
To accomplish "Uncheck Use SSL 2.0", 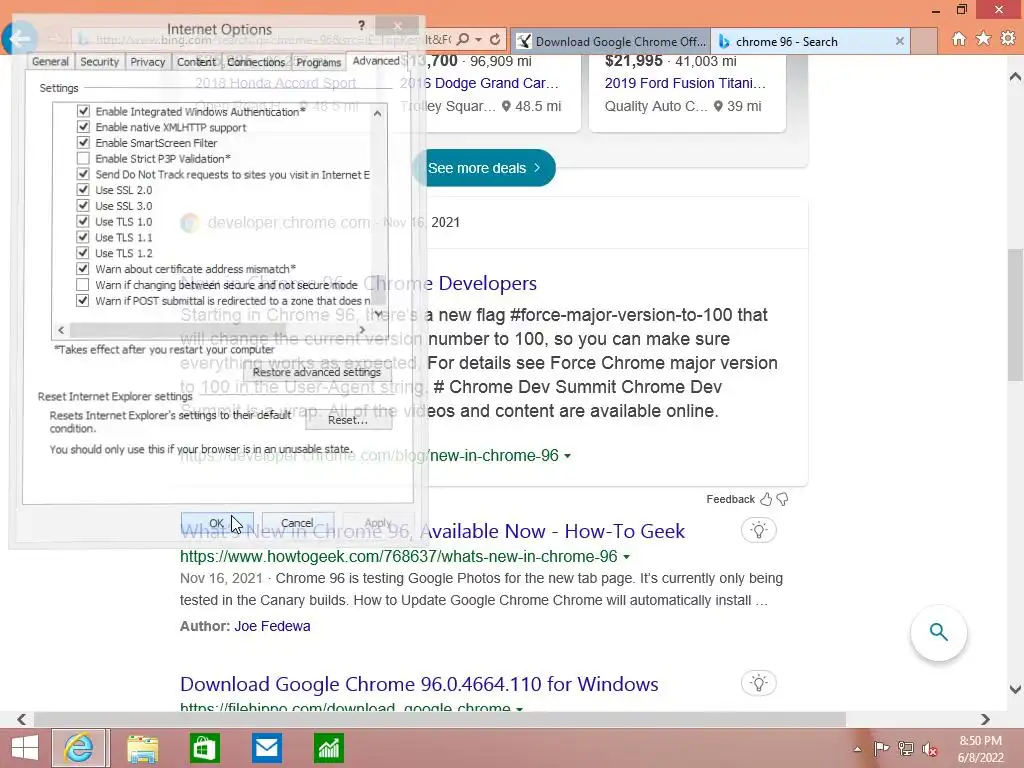I will [83, 189].
